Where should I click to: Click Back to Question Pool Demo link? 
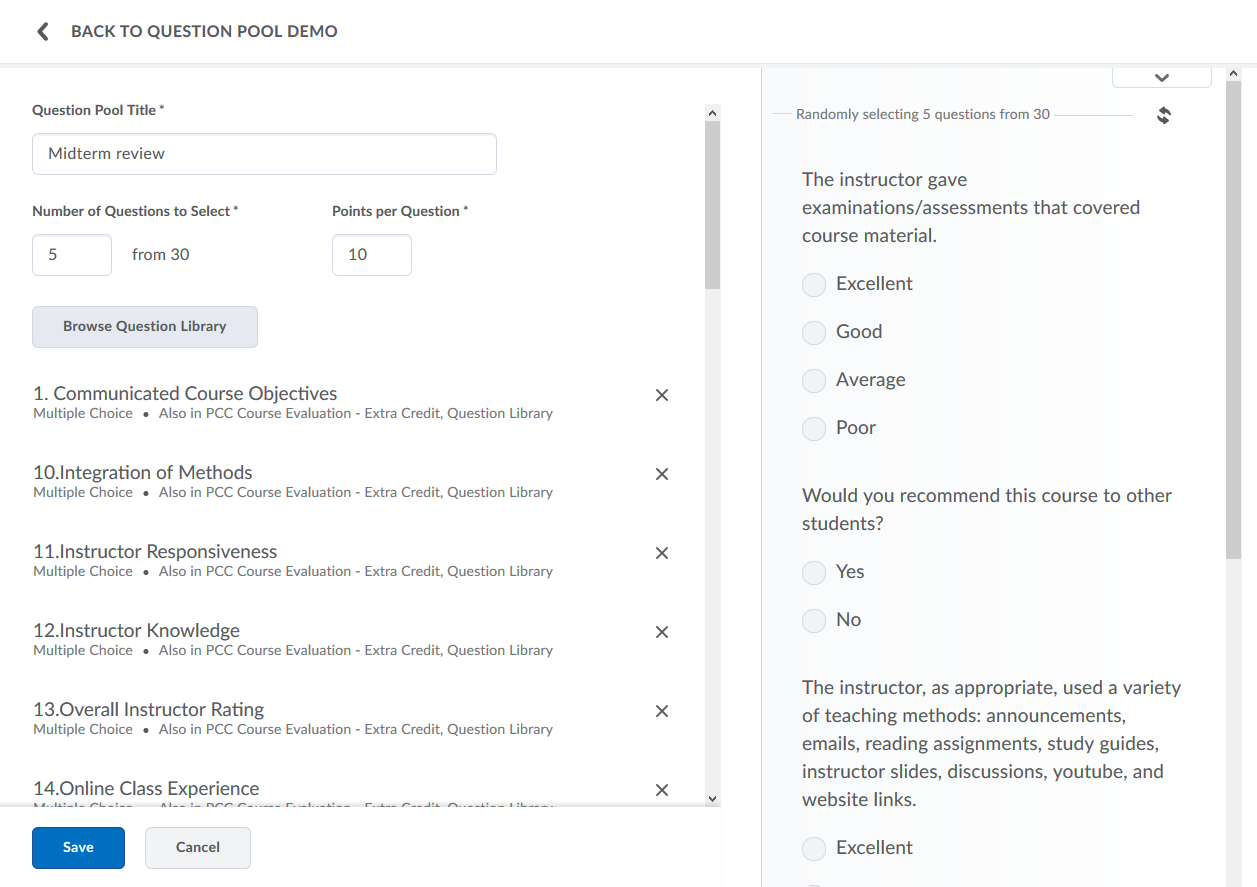(204, 32)
